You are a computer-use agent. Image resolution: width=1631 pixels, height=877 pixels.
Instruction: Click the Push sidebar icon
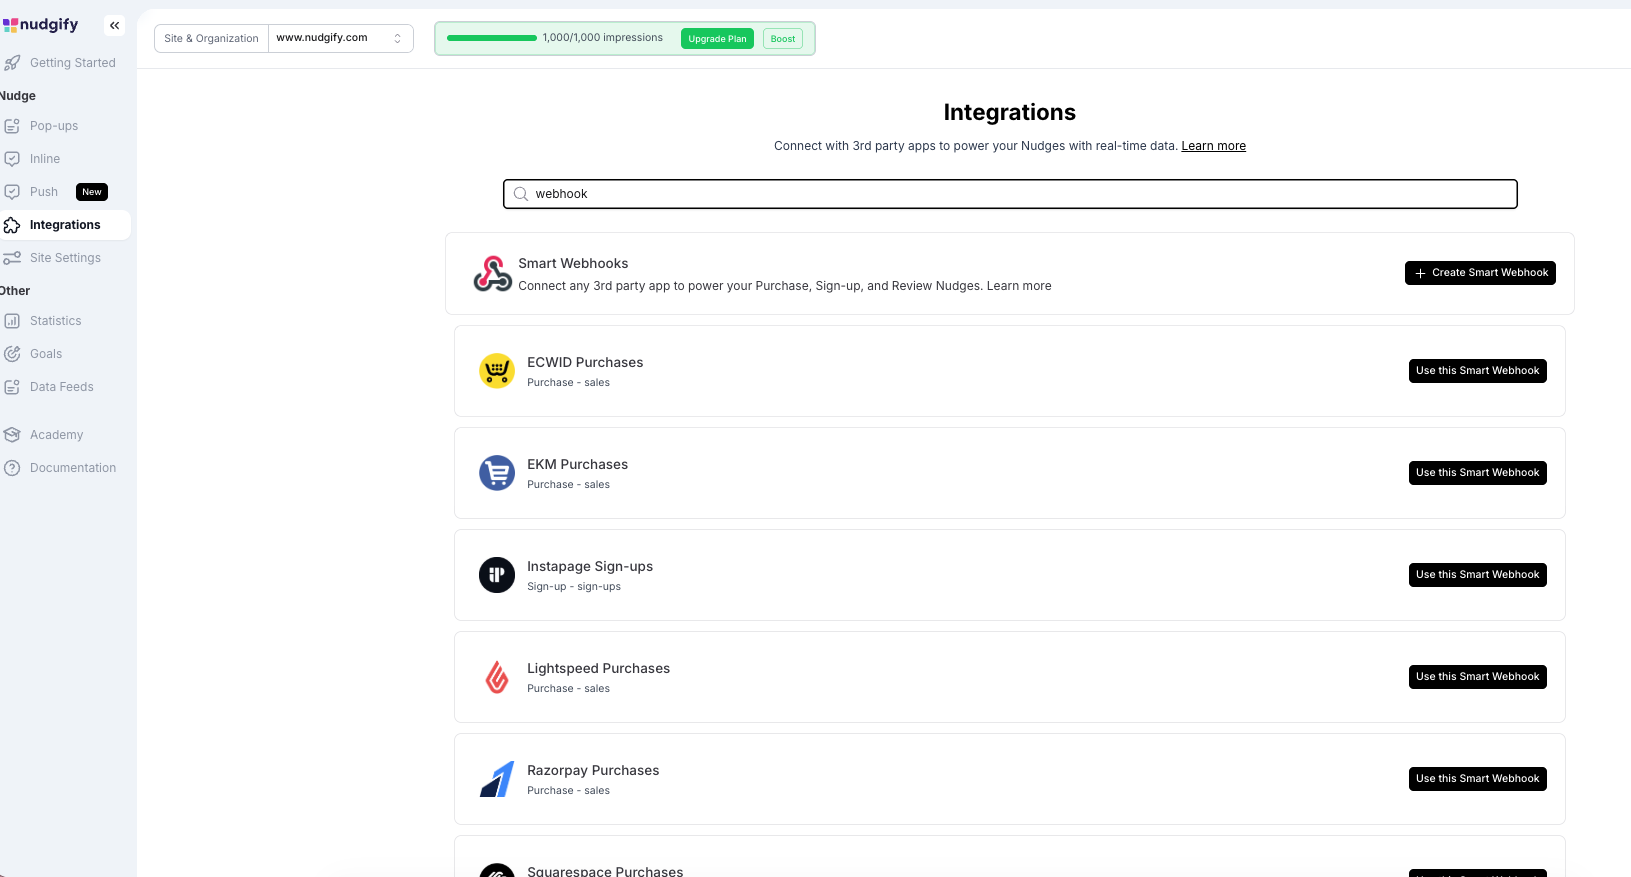tap(12, 192)
